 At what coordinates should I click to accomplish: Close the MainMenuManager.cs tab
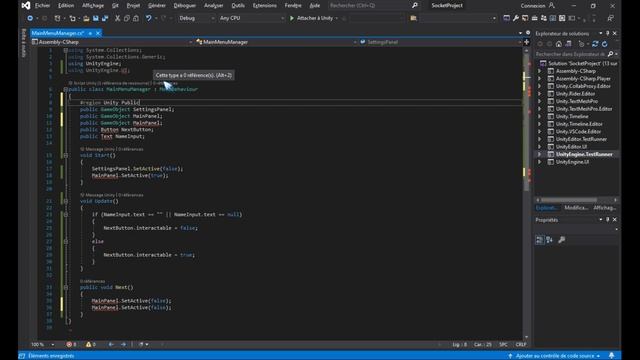click(98, 33)
